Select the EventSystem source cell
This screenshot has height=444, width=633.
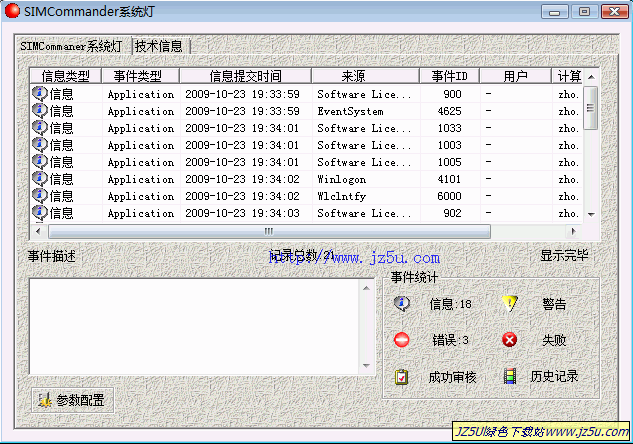click(x=350, y=111)
